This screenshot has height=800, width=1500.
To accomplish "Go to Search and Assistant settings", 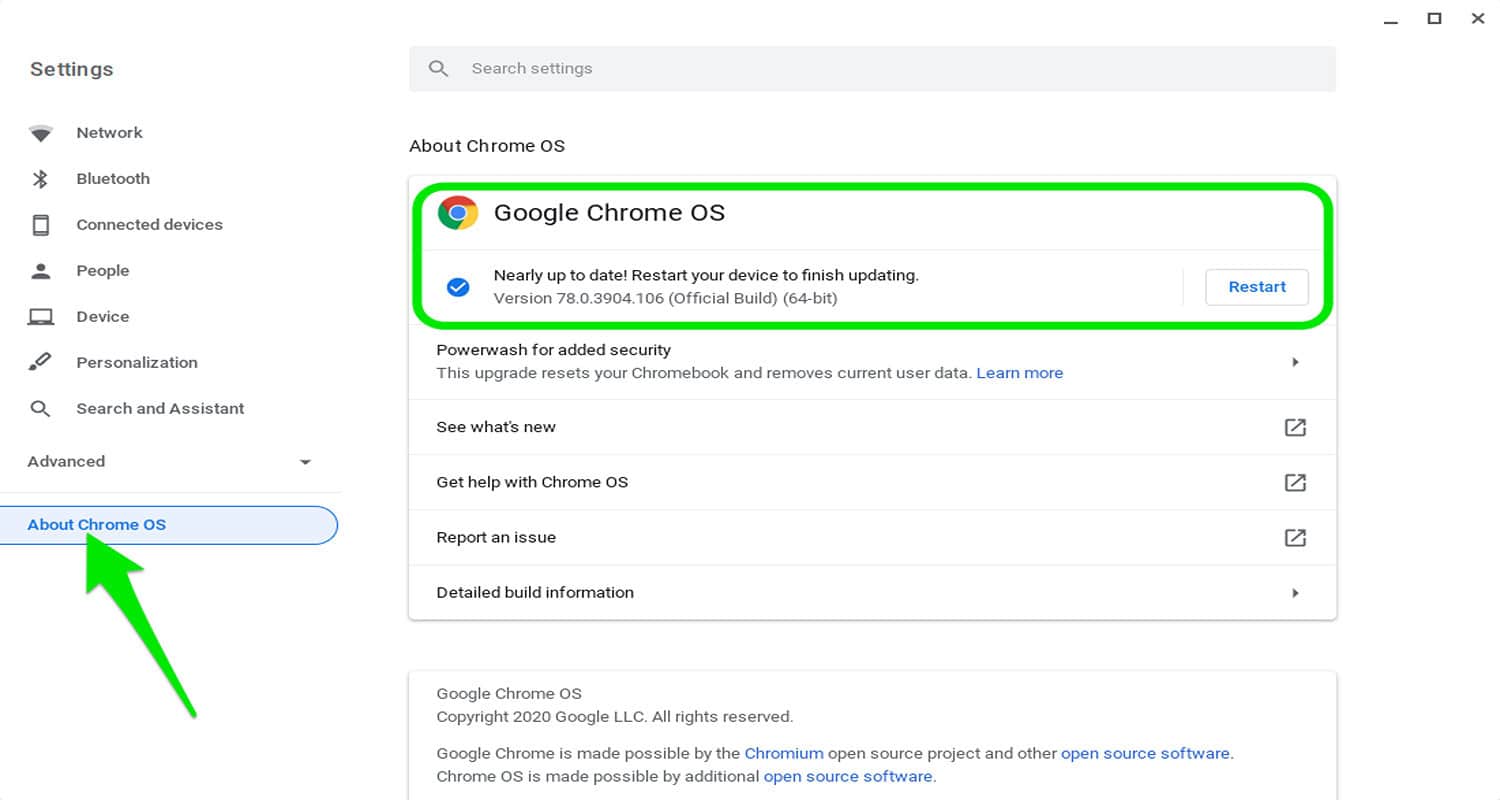I will point(160,409).
